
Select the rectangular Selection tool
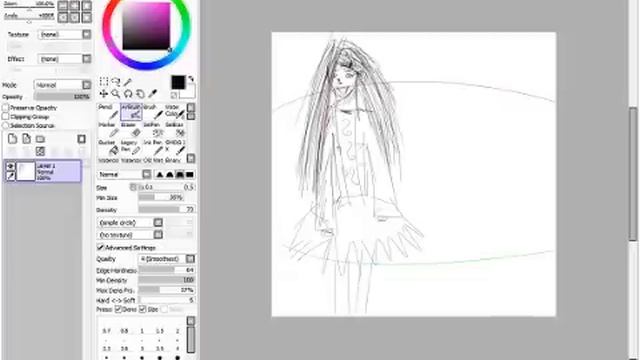[104, 81]
